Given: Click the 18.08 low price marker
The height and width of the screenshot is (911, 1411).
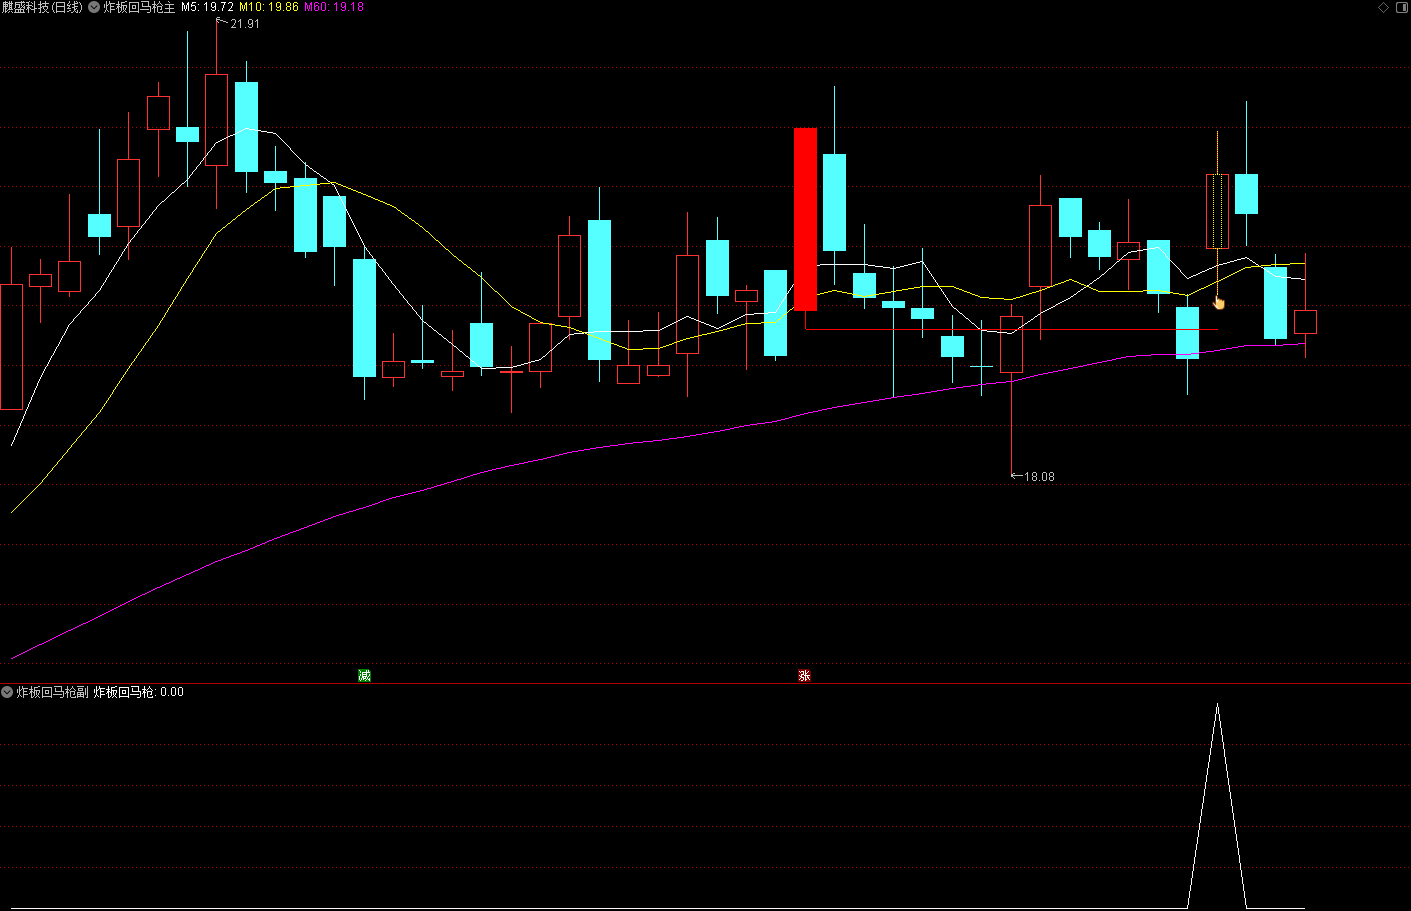Looking at the screenshot, I should pyautogui.click(x=1038, y=477).
